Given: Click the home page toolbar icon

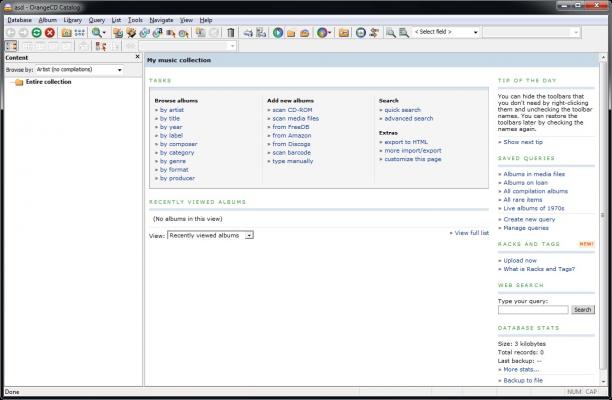Looking at the screenshot, I should tap(67, 33).
